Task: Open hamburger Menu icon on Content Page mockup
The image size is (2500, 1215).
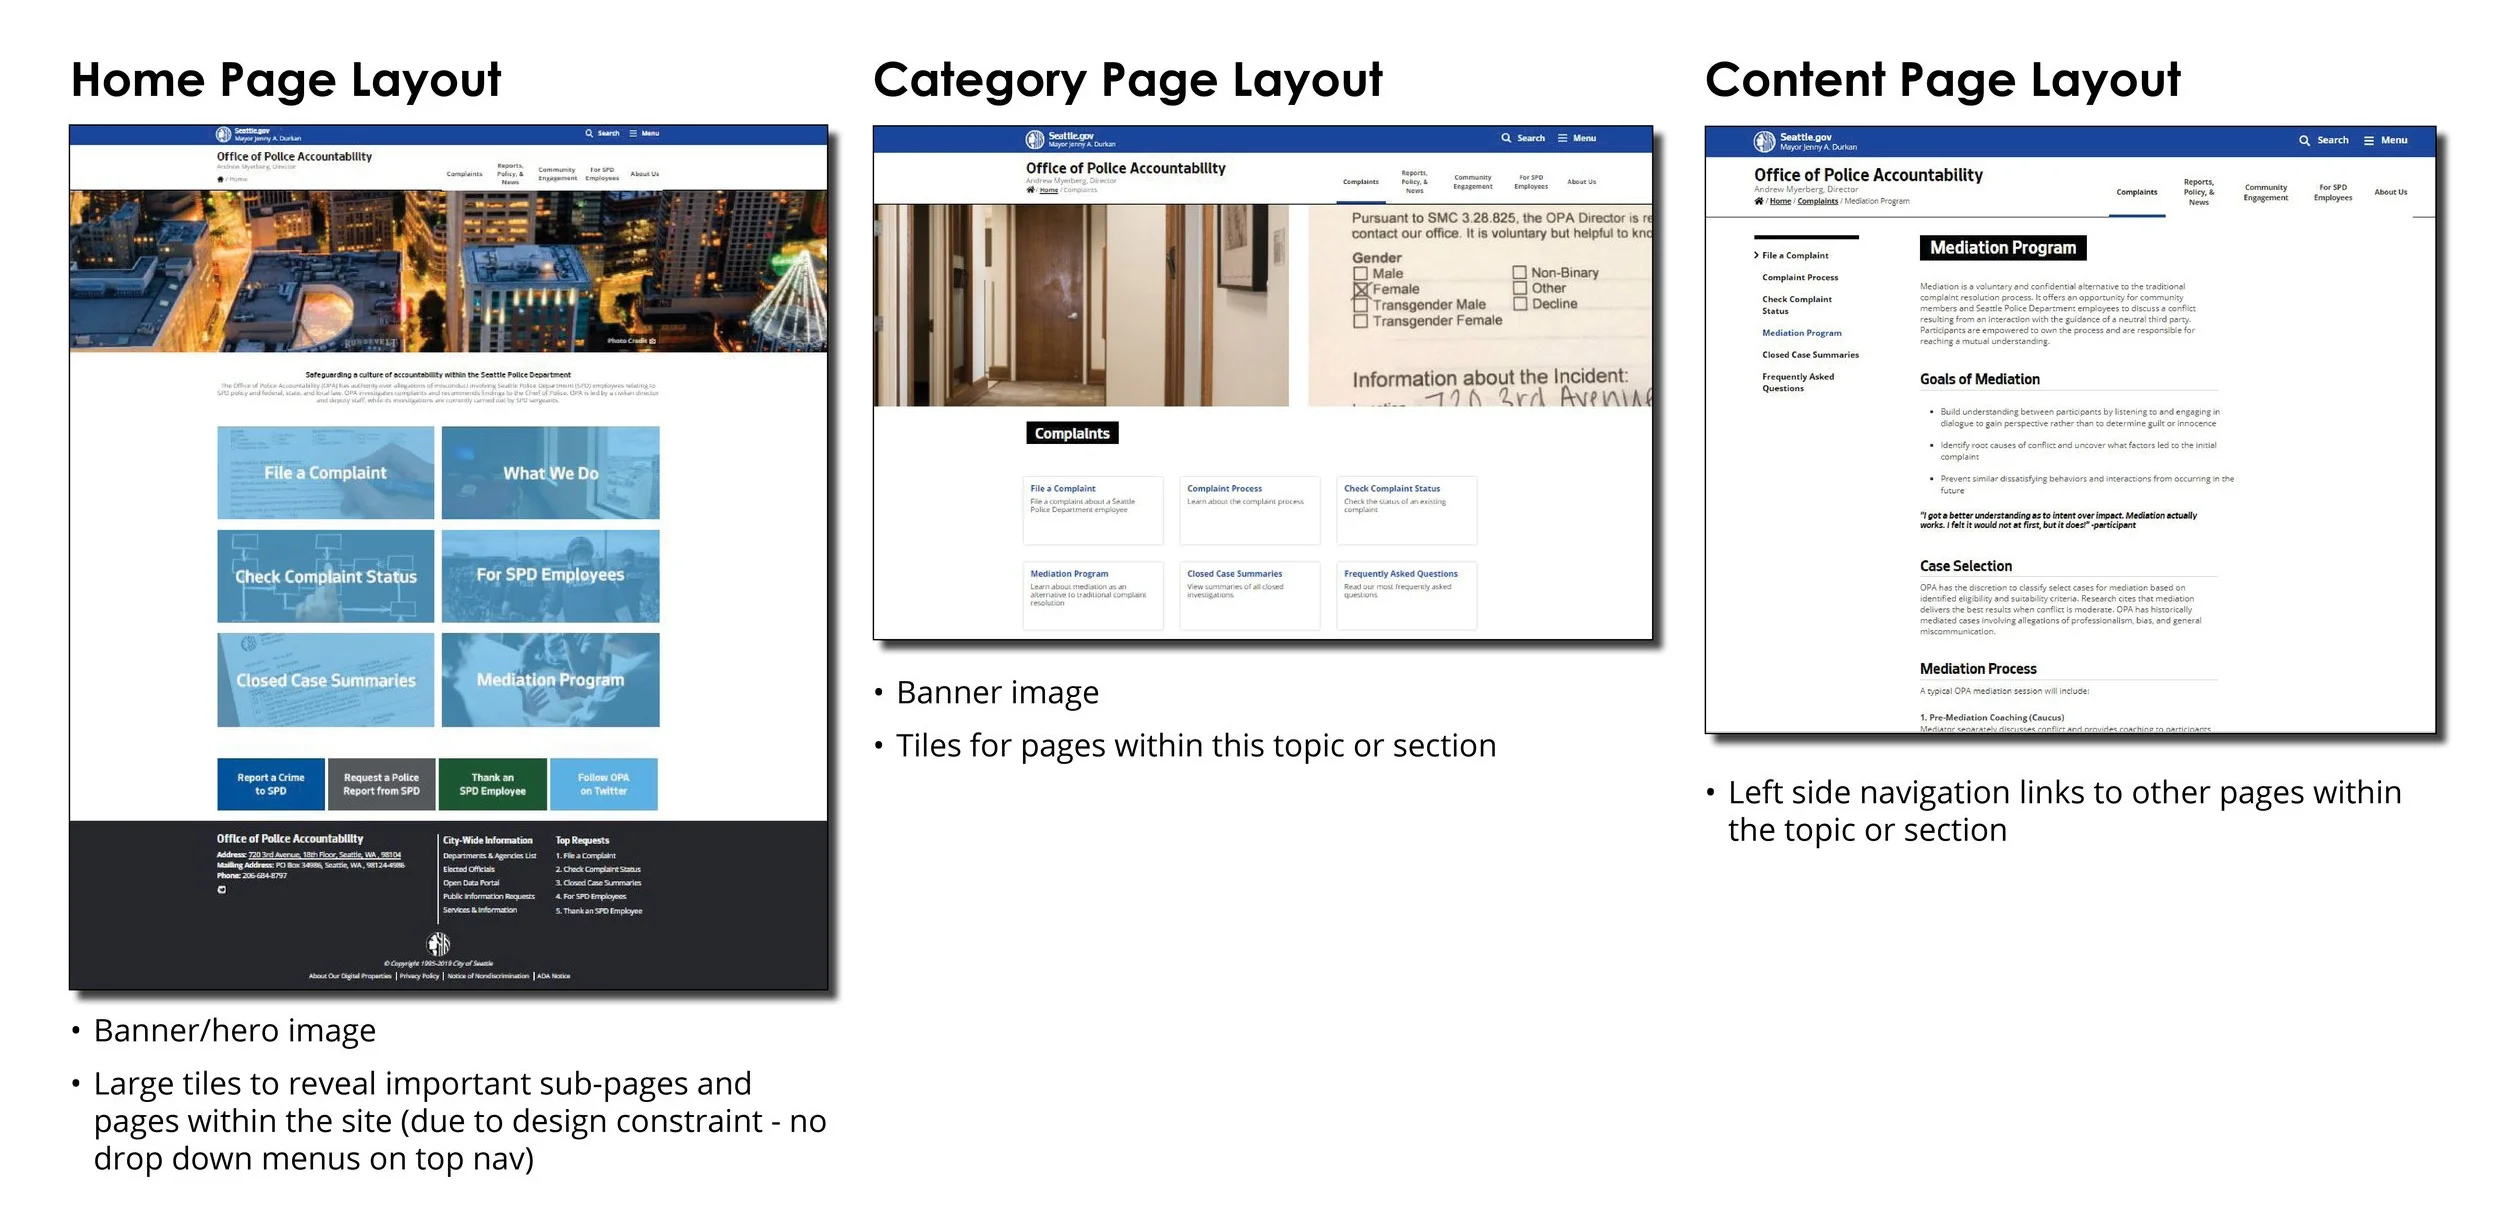Action: (x=2369, y=141)
